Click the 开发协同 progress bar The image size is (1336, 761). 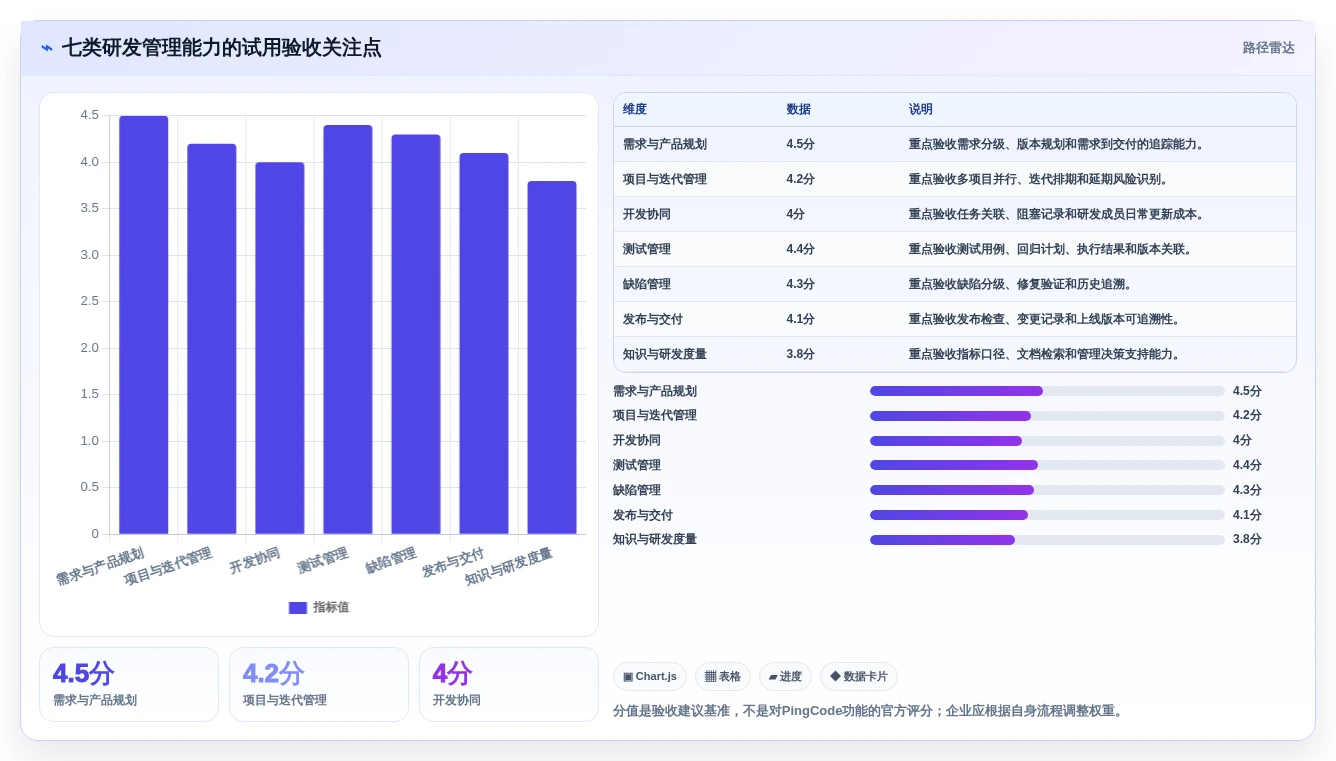(x=1047, y=441)
